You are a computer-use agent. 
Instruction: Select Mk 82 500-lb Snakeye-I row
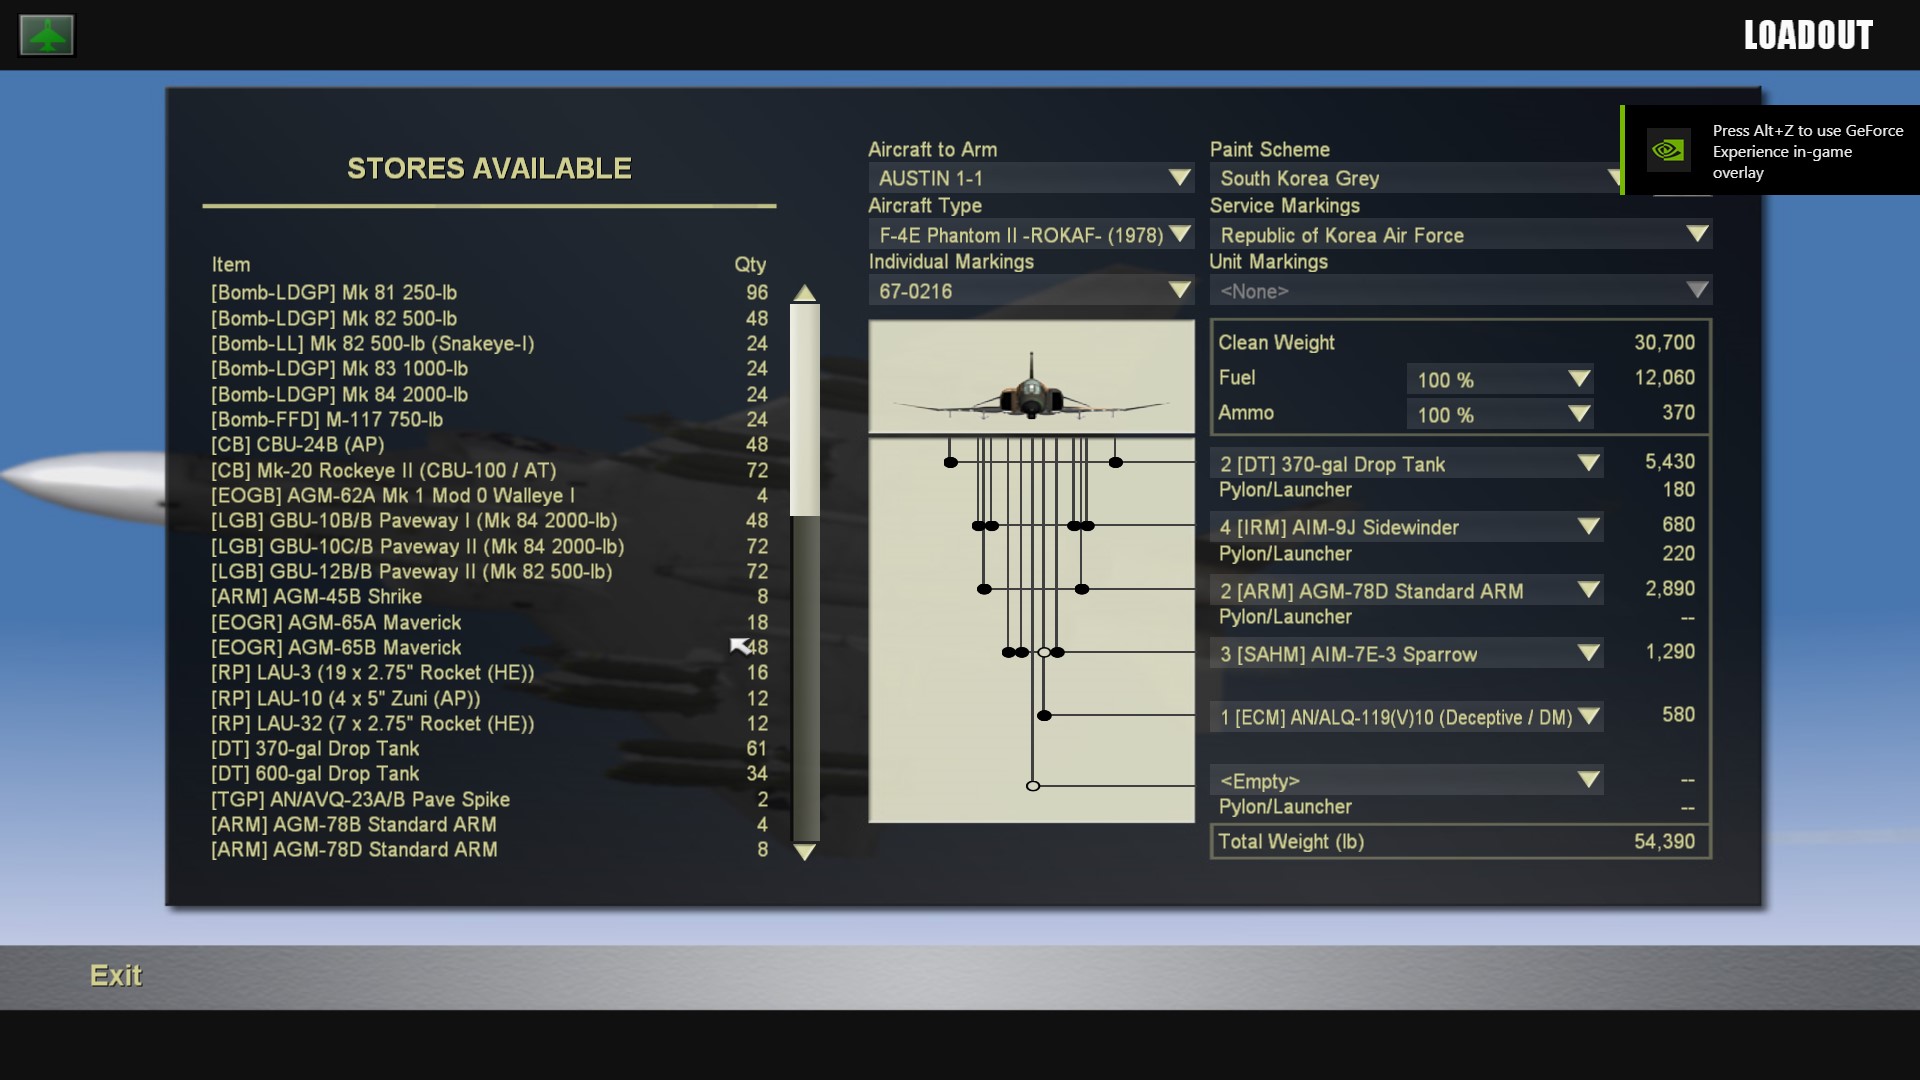pyautogui.click(x=490, y=344)
